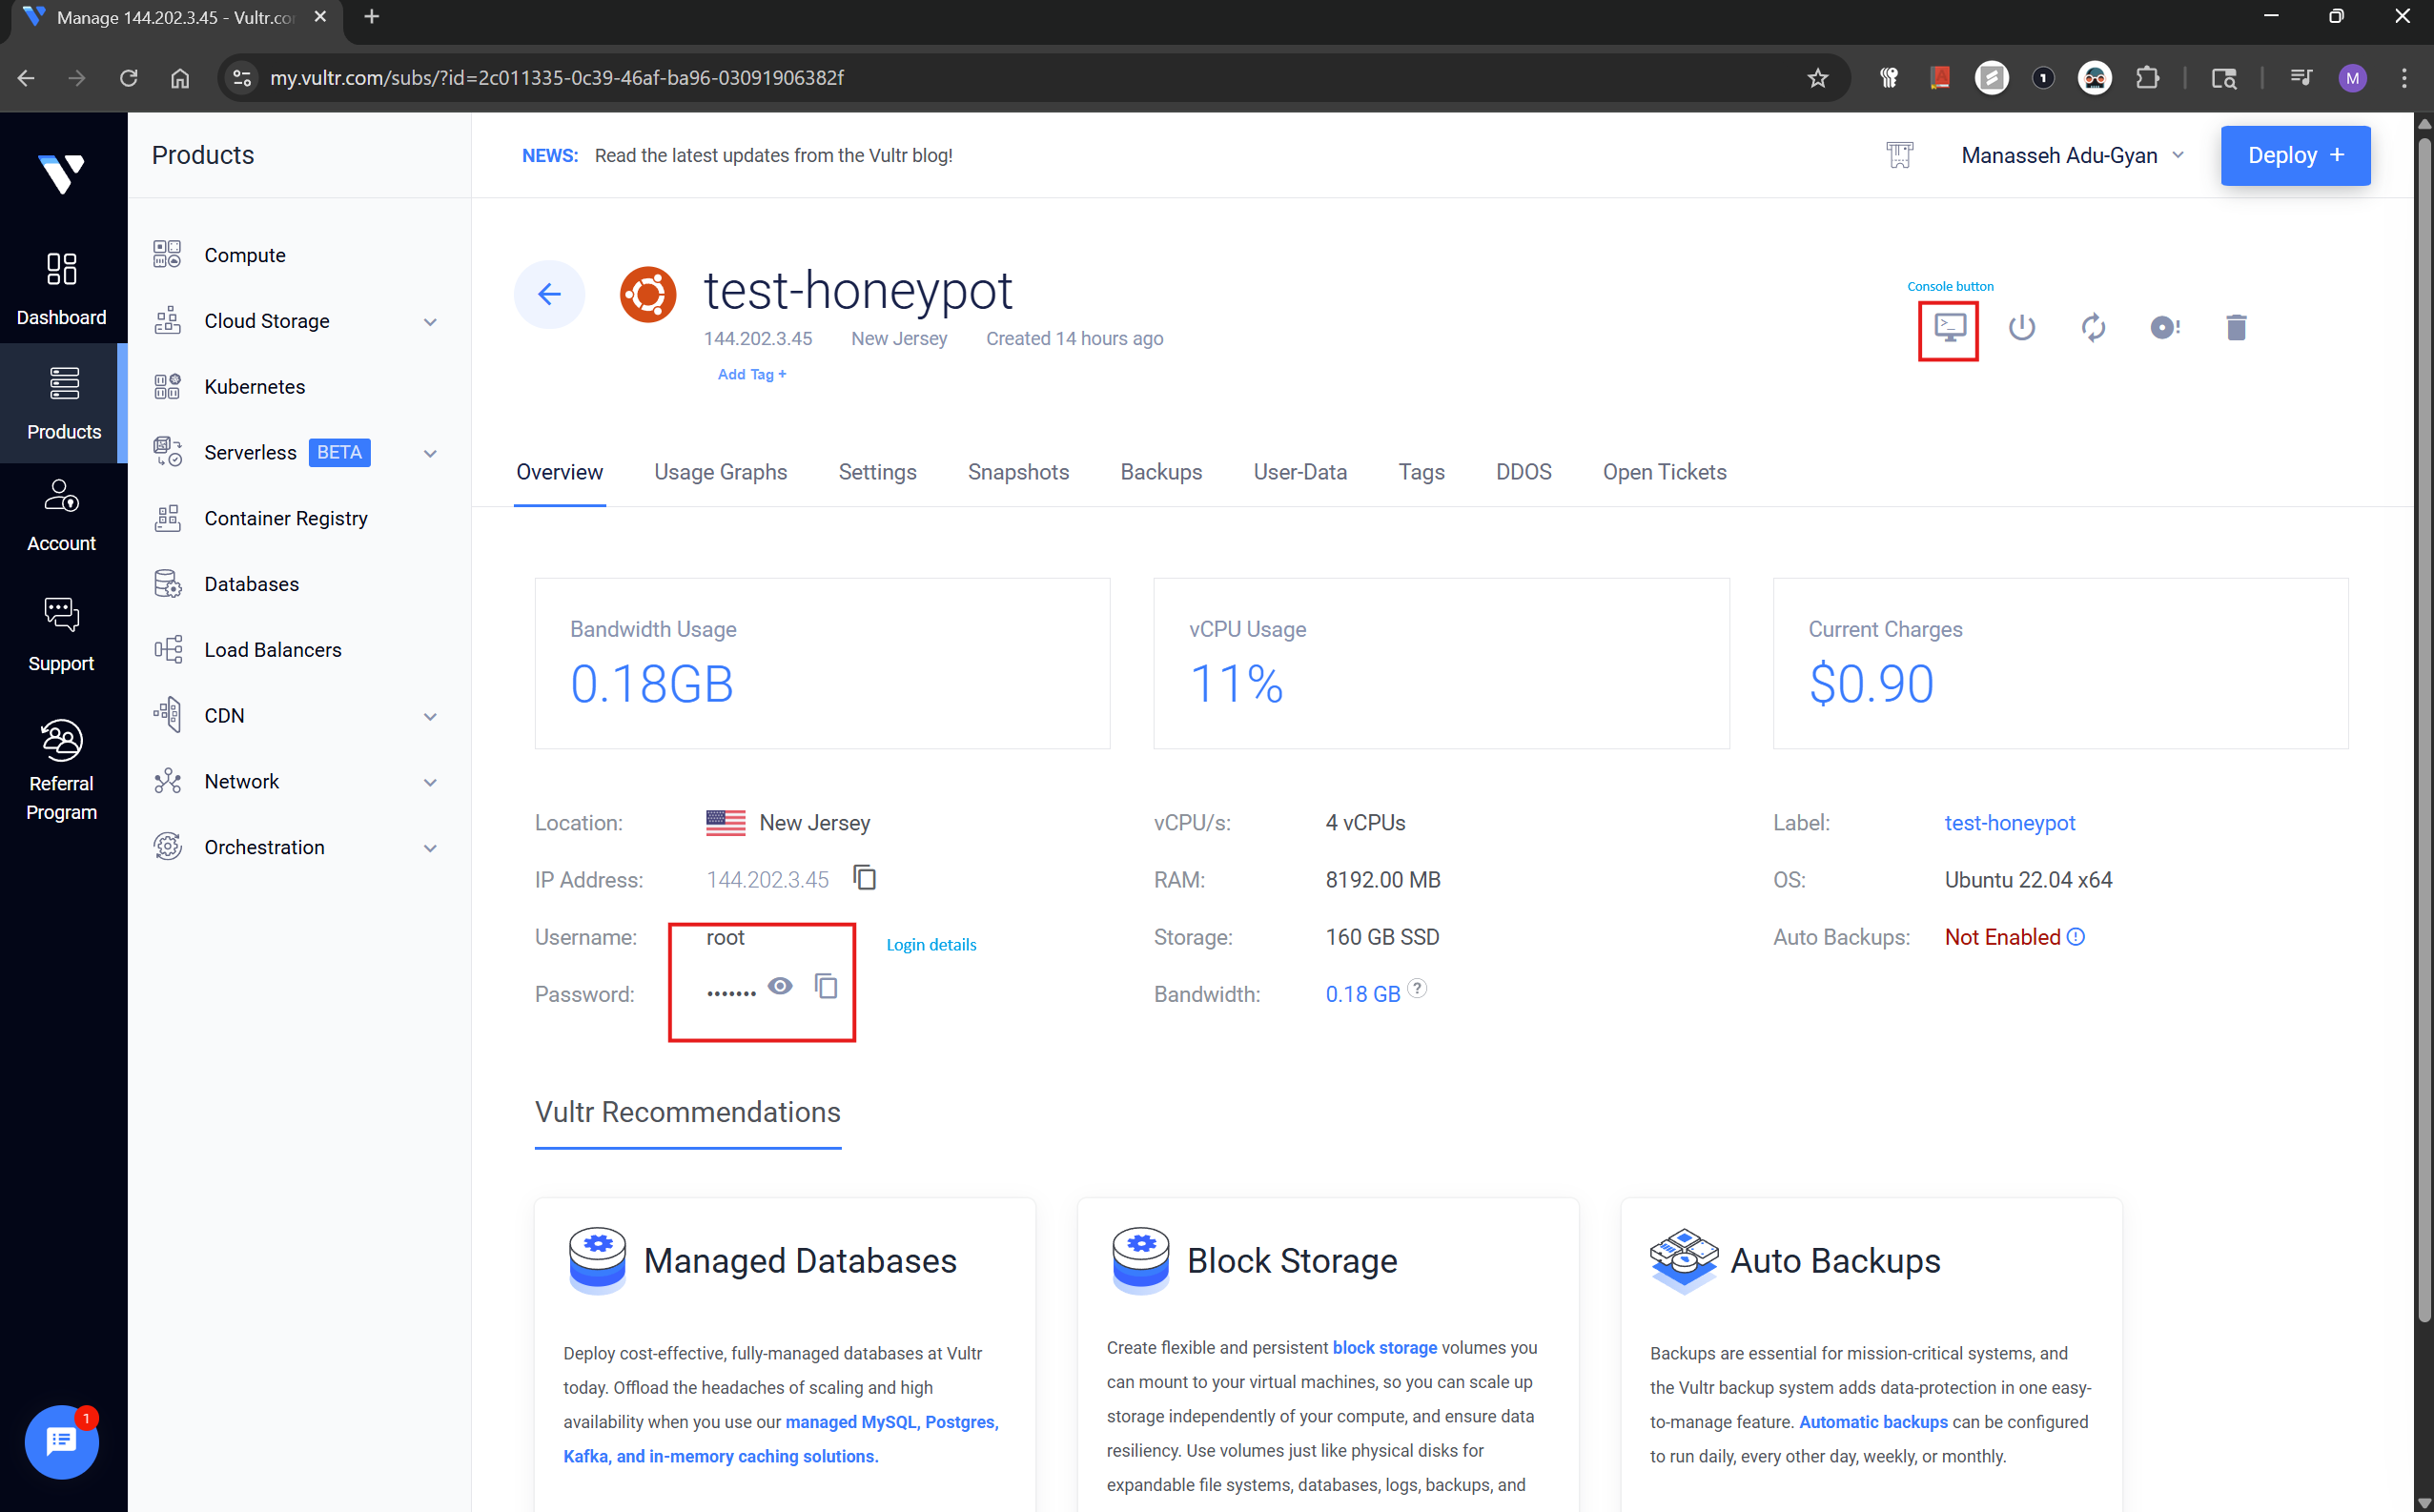Read the Vultr blog news link

[773, 155]
